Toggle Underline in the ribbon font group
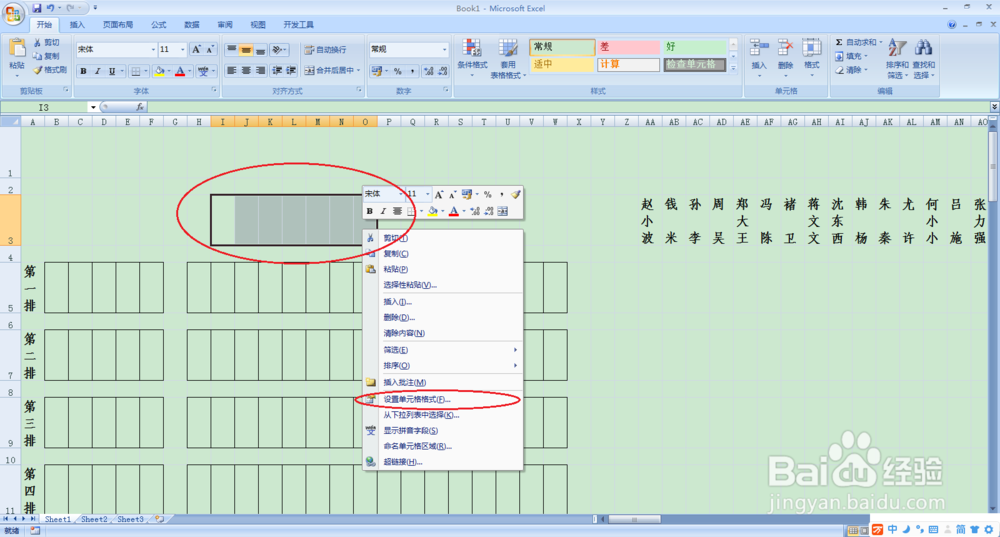This screenshot has width=1000, height=537. (112, 71)
